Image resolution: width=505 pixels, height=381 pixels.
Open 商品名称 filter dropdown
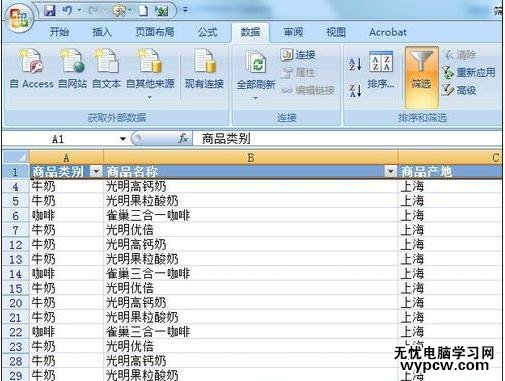pos(390,172)
